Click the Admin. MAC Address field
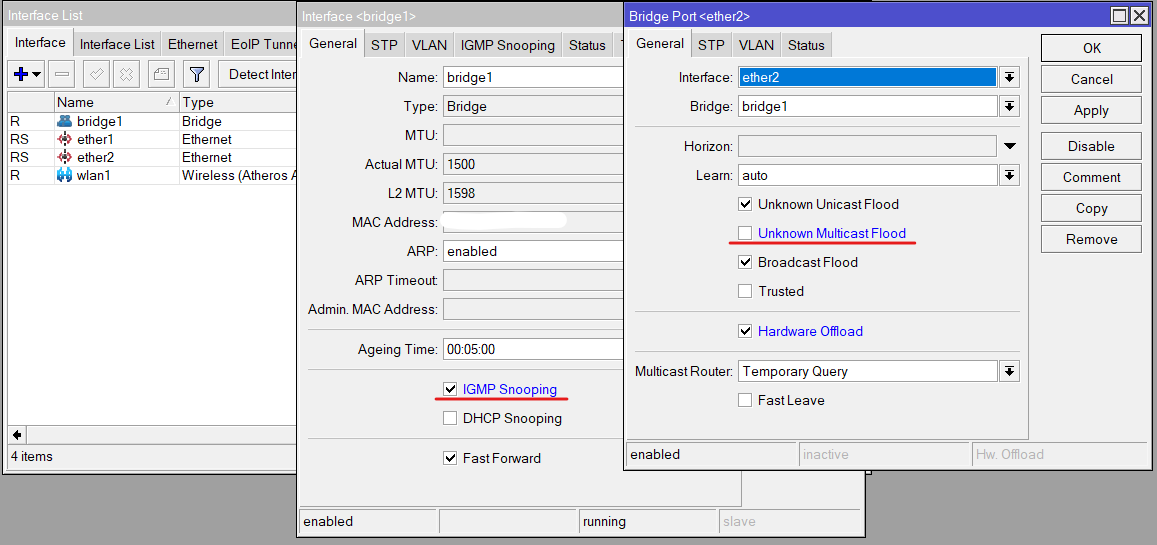The height and width of the screenshot is (545, 1157). (533, 309)
